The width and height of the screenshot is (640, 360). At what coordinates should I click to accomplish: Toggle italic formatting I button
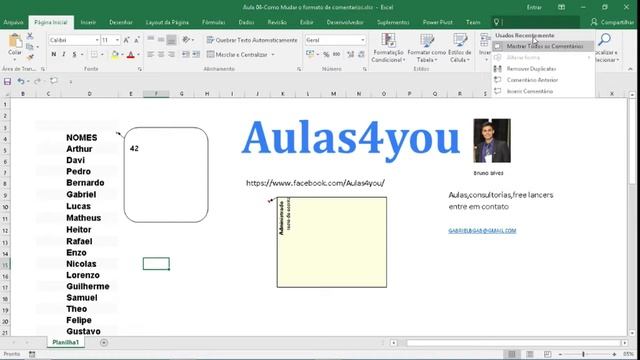(x=64, y=54)
